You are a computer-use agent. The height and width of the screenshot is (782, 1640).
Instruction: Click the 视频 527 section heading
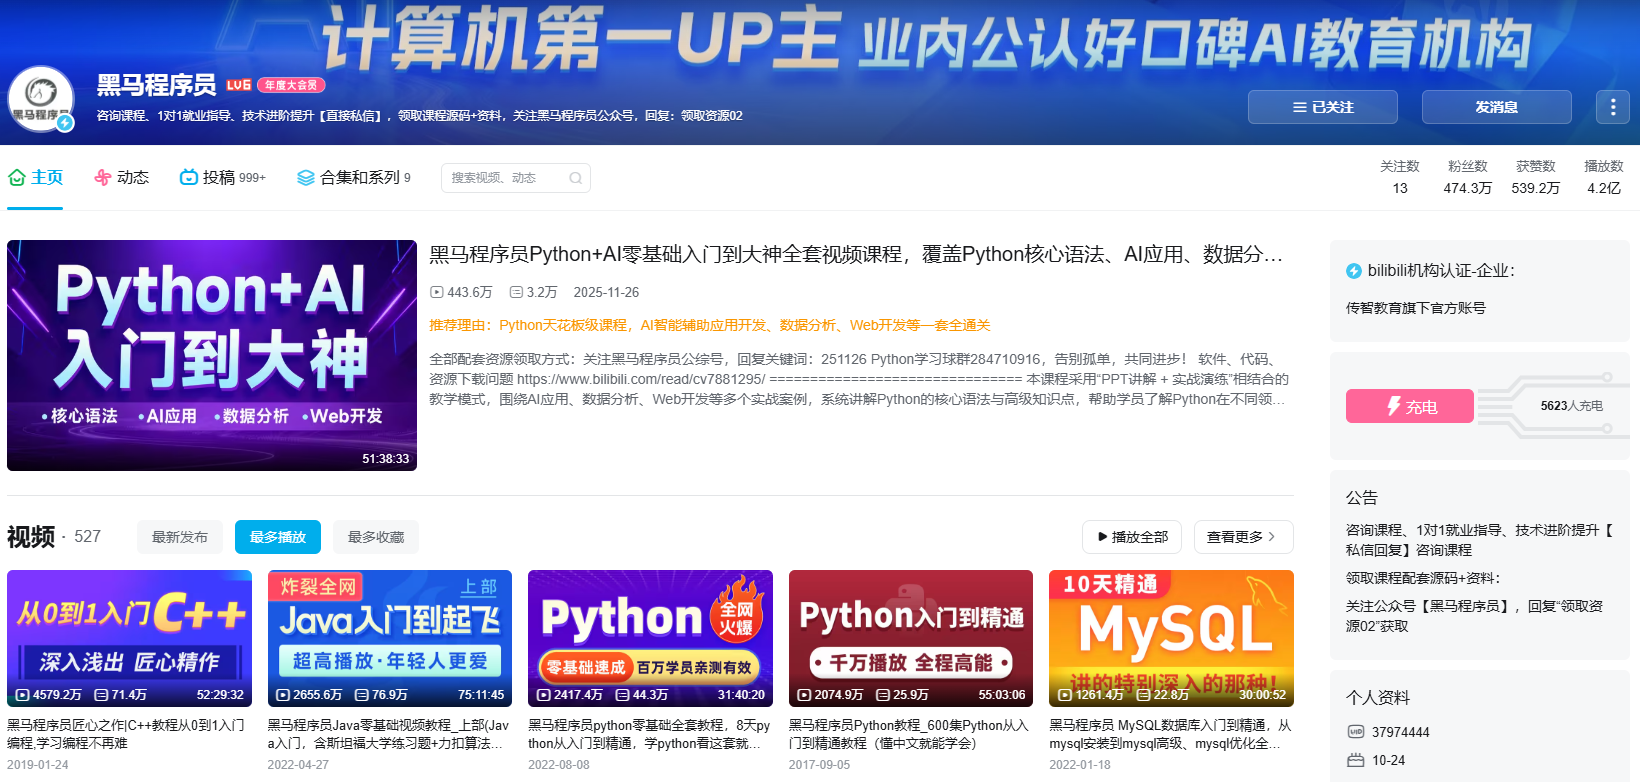(x=54, y=537)
